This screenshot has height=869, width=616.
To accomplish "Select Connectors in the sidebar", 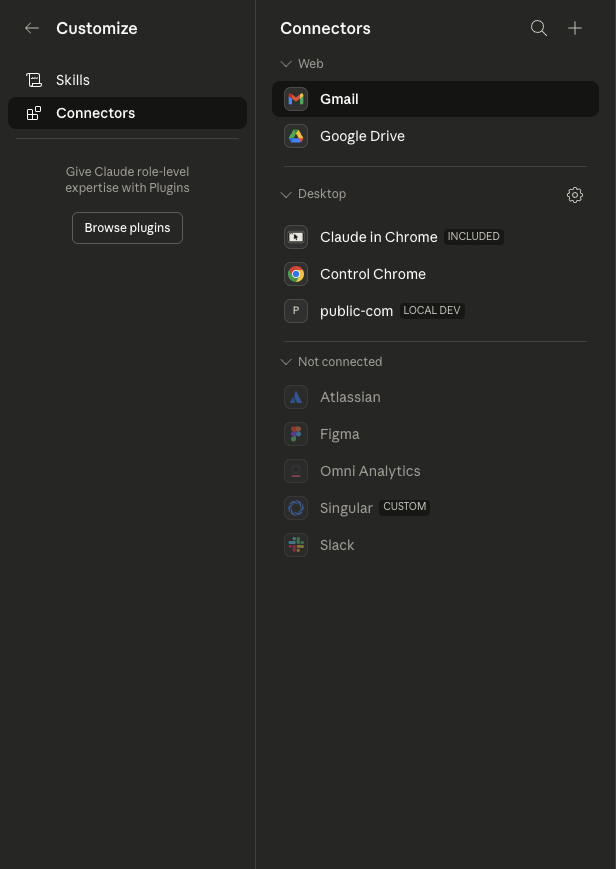I will point(95,113).
